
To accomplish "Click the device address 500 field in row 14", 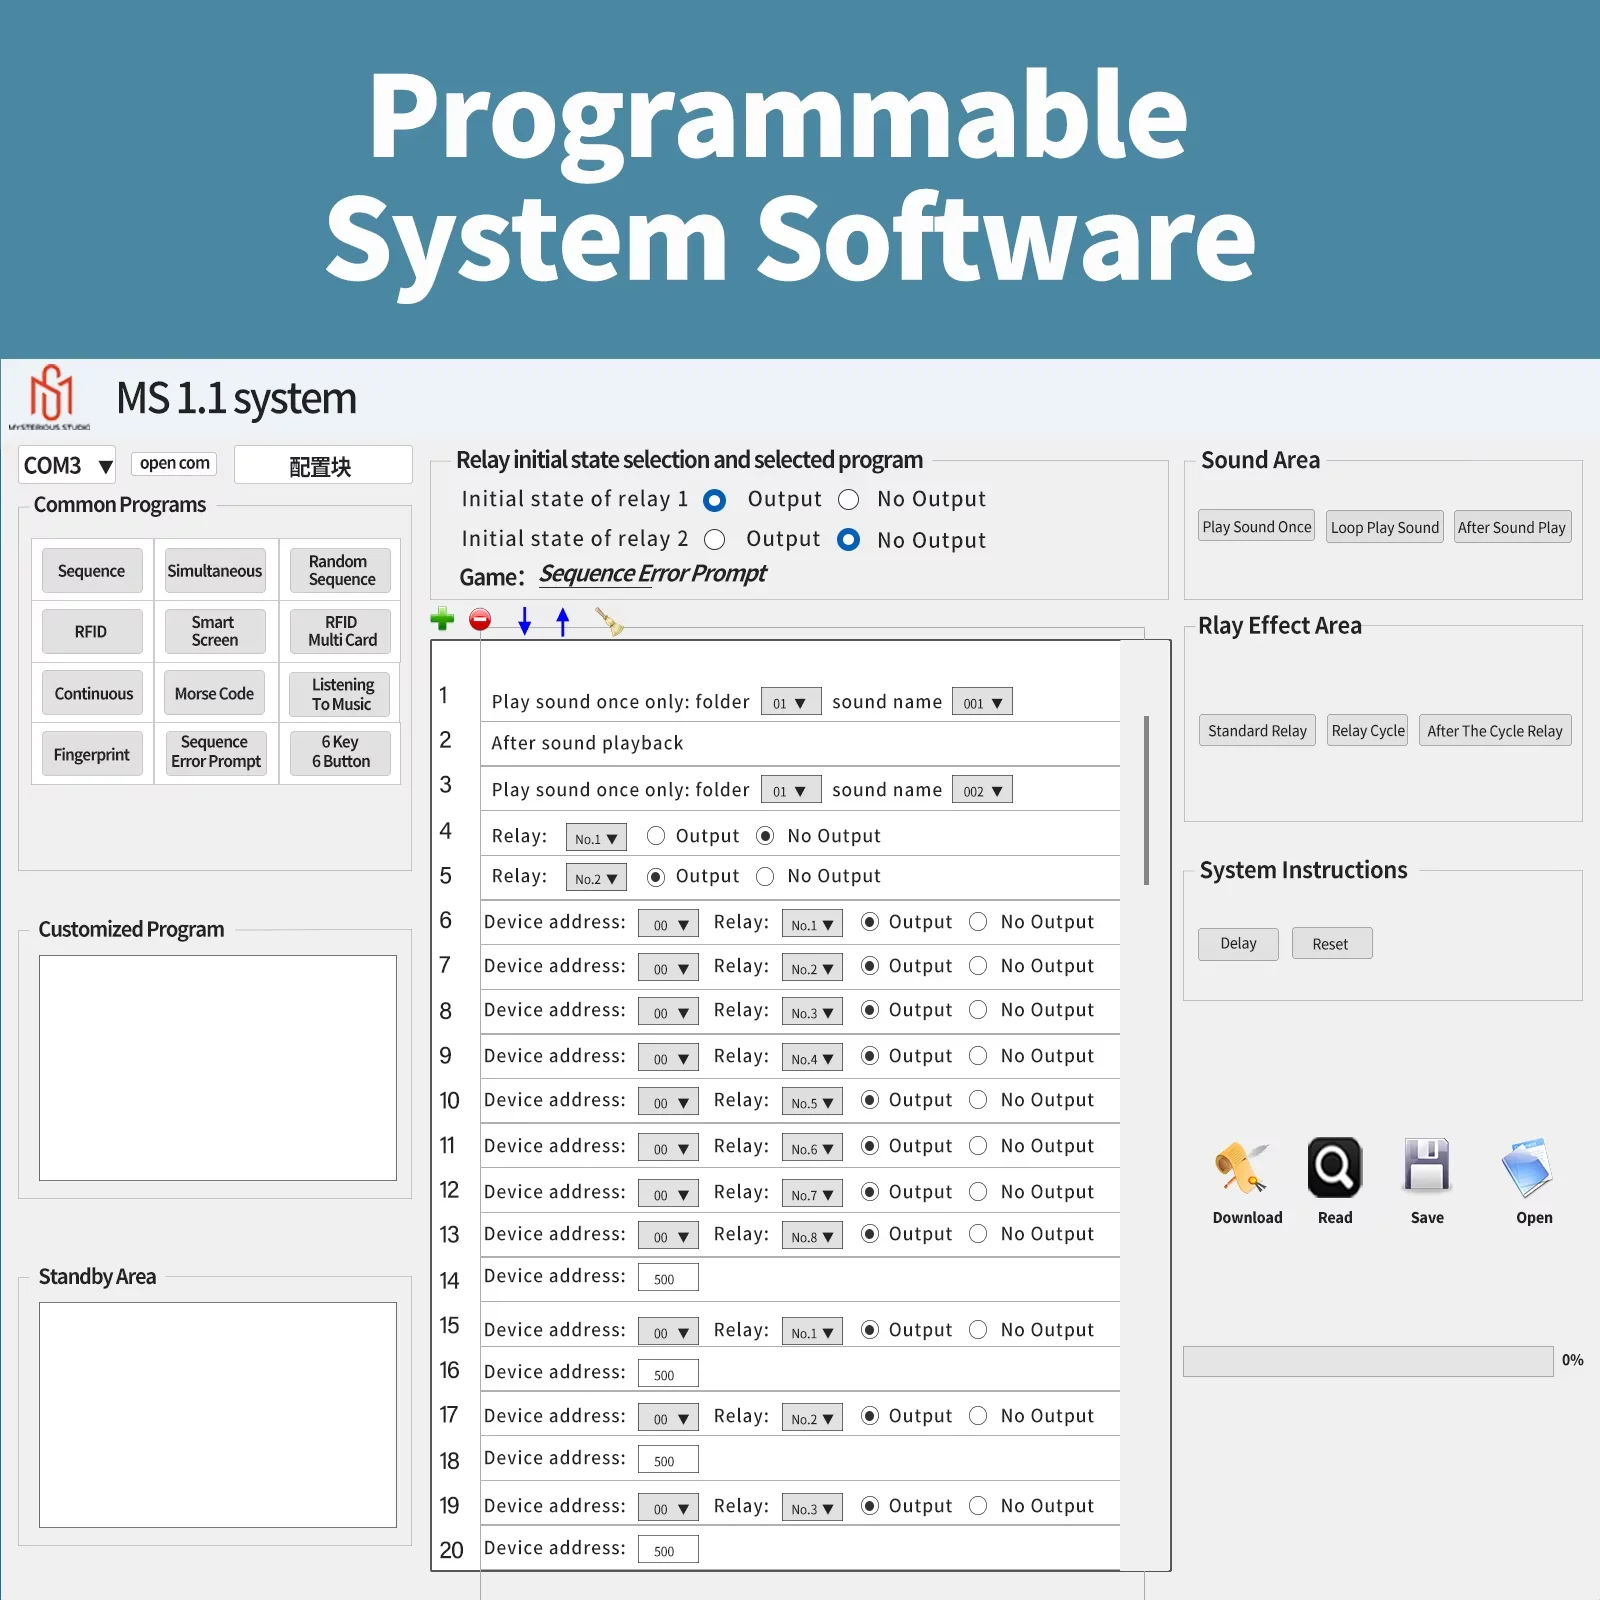I will click(x=668, y=1278).
